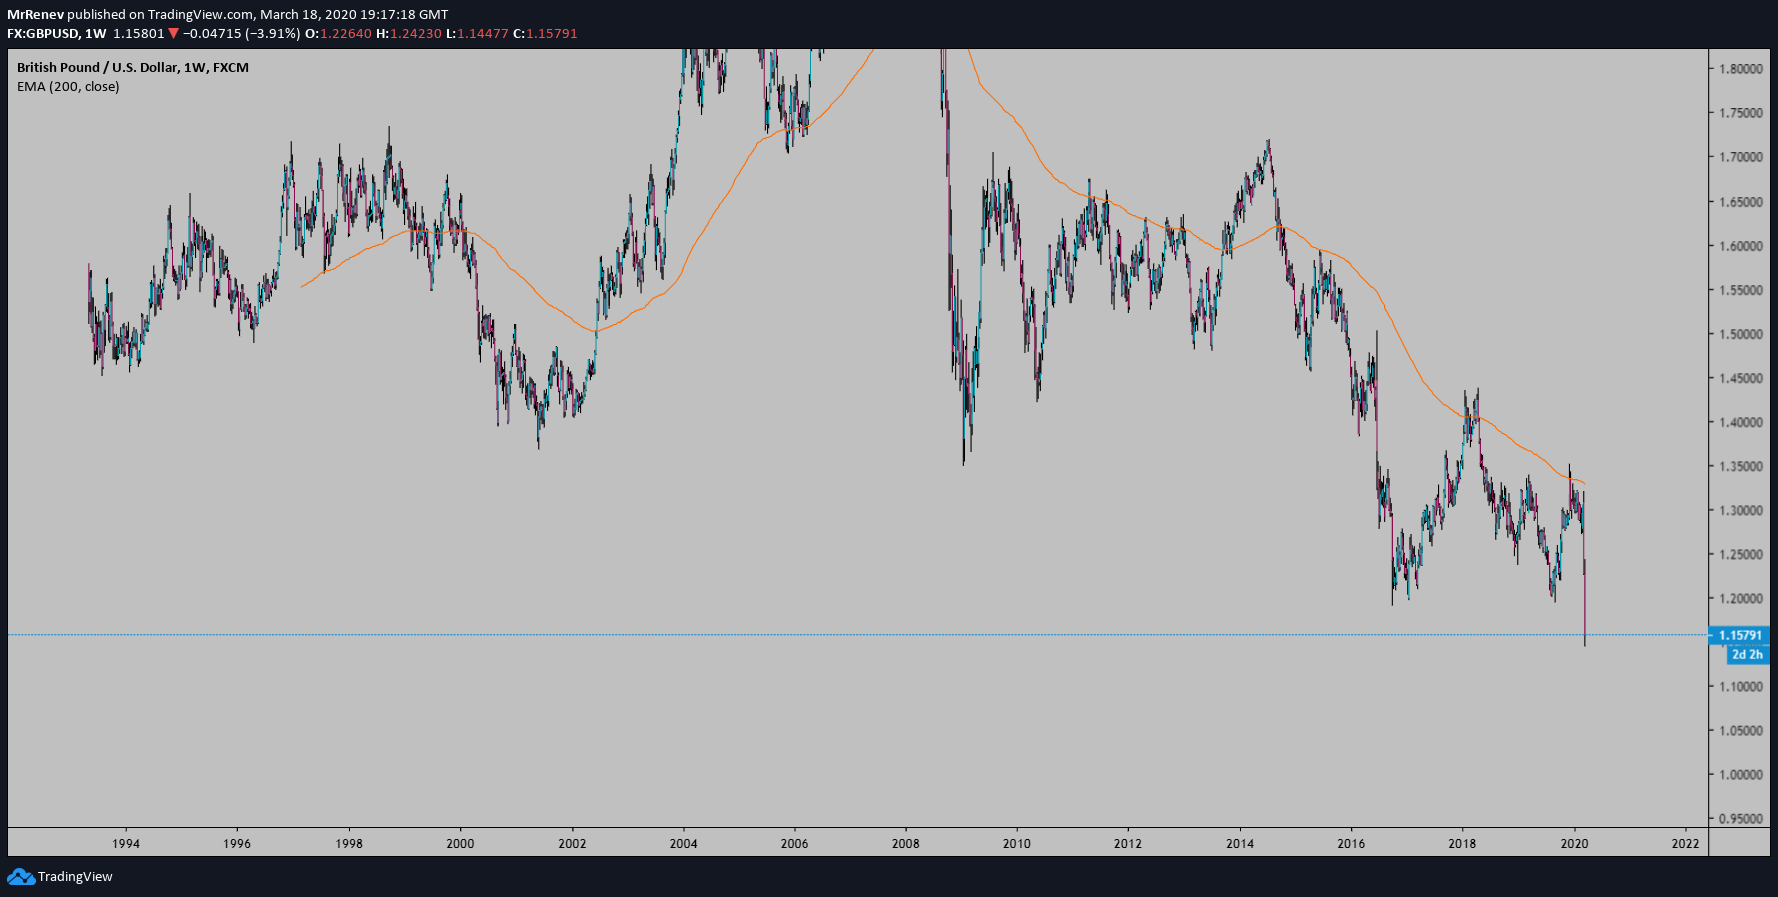The height and width of the screenshot is (897, 1778).
Task: Click the close value 1.15791 in header
Action: coord(552,33)
